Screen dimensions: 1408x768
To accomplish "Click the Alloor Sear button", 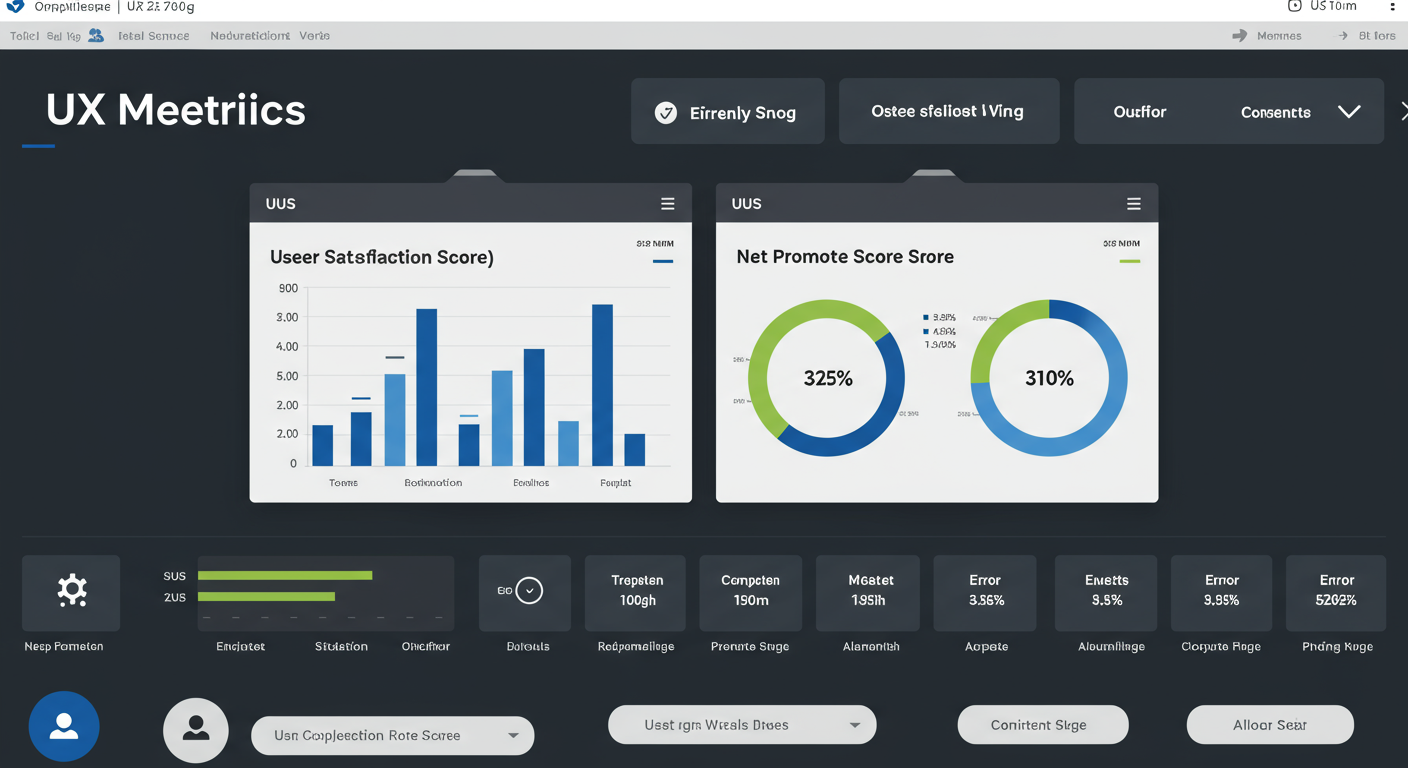I will 1269,725.
